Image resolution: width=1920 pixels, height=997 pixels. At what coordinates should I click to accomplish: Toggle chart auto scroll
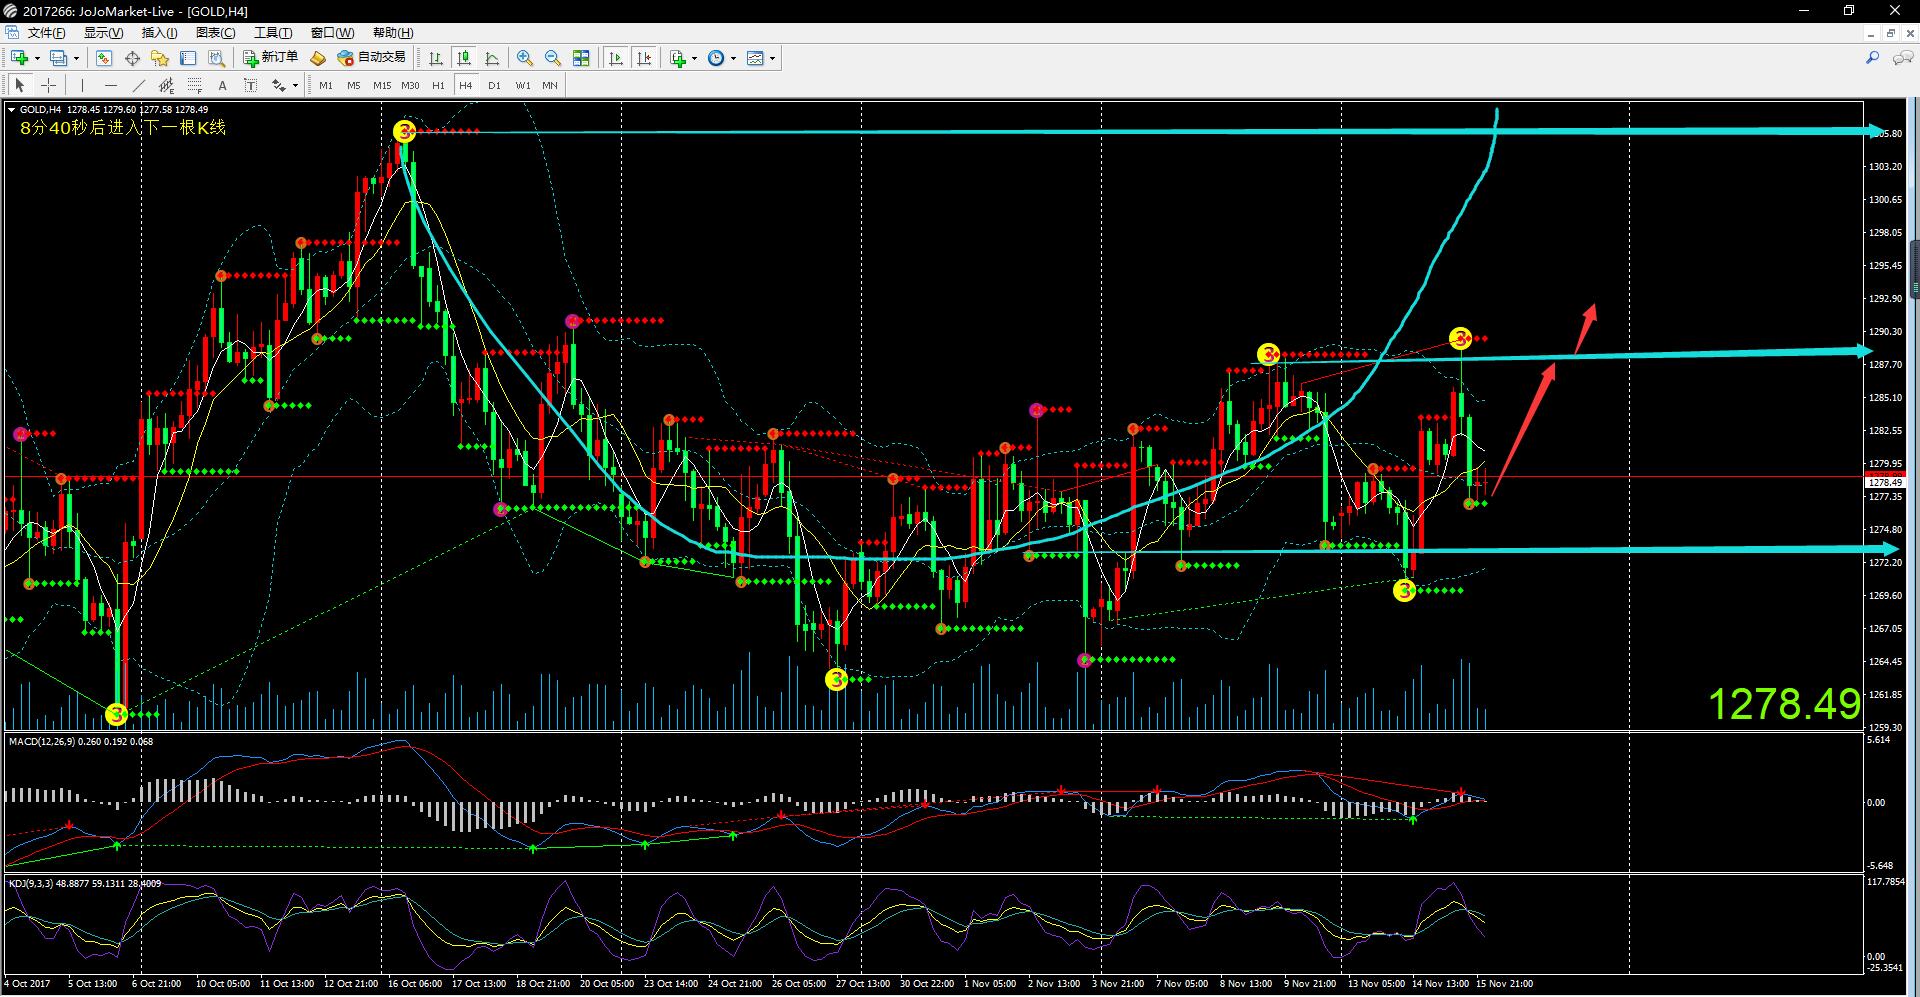click(x=616, y=59)
